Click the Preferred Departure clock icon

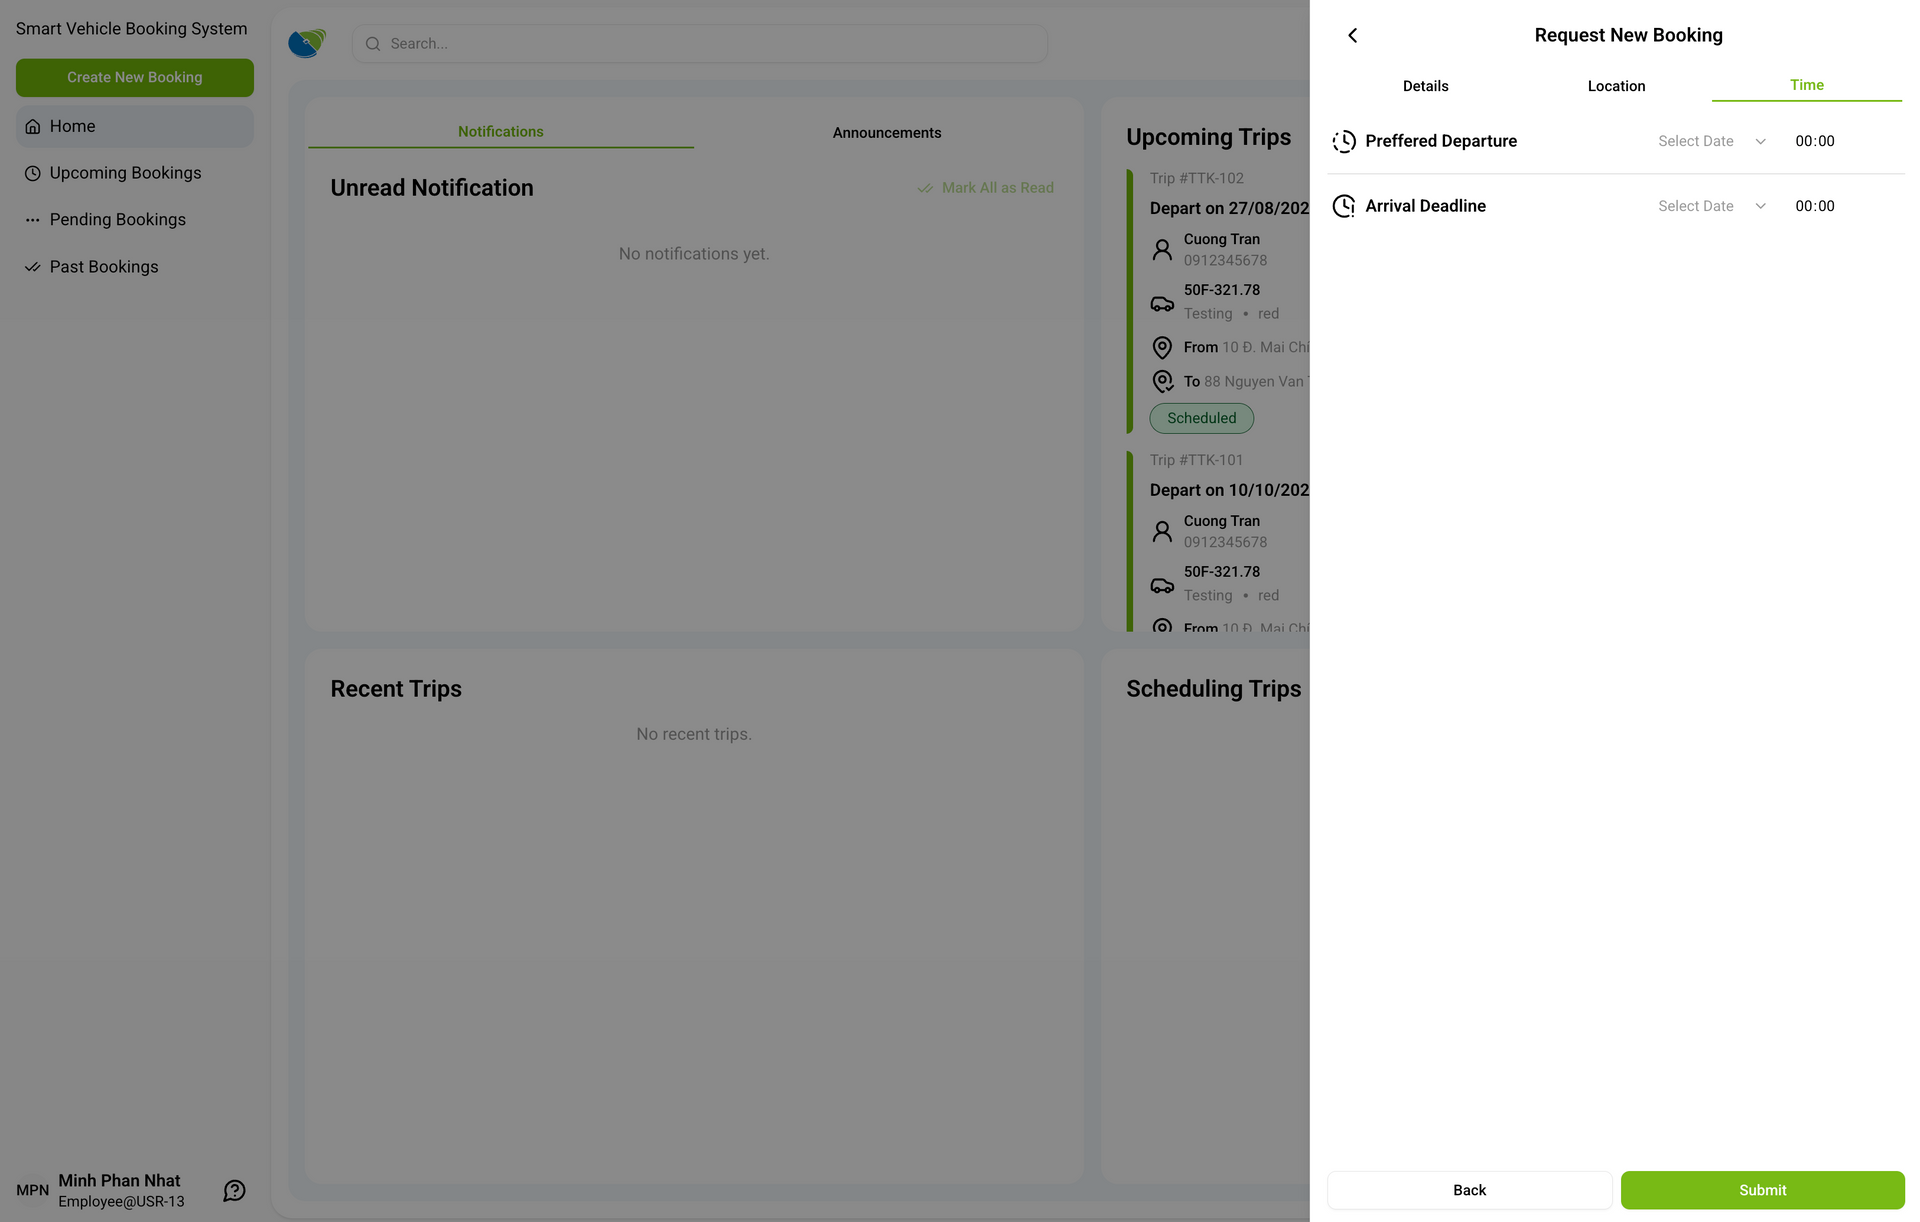tap(1344, 142)
